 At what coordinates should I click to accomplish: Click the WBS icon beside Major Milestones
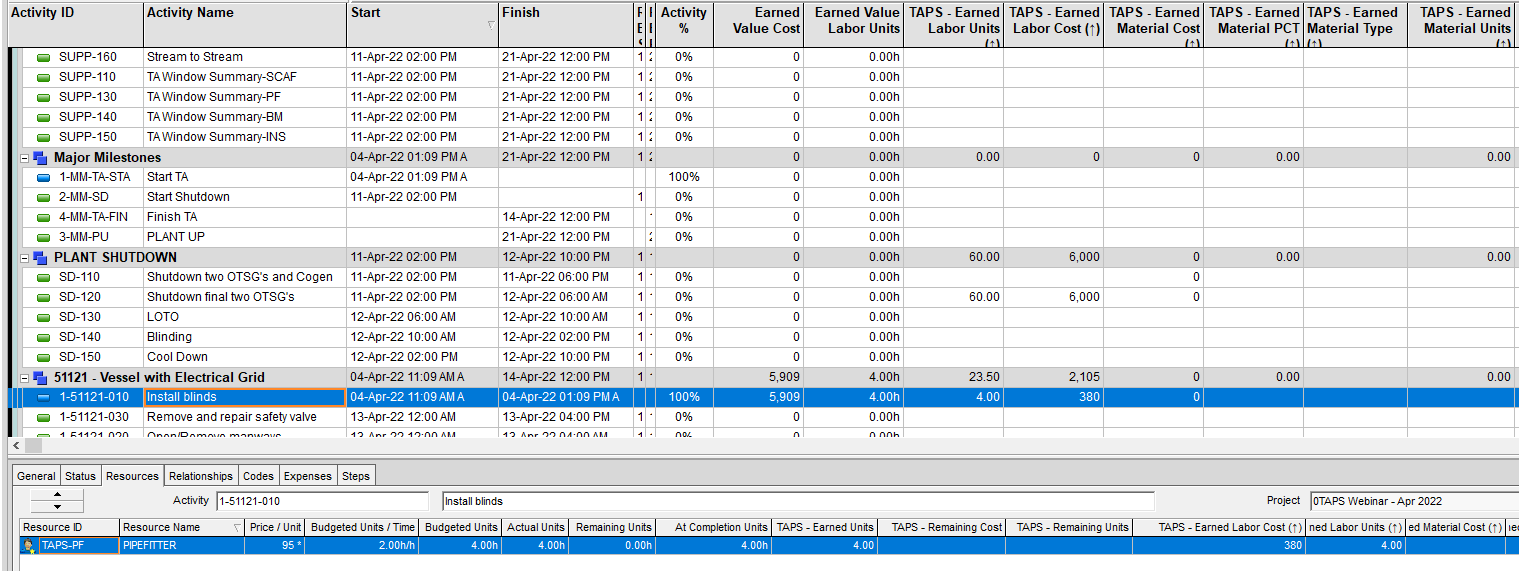[40, 157]
